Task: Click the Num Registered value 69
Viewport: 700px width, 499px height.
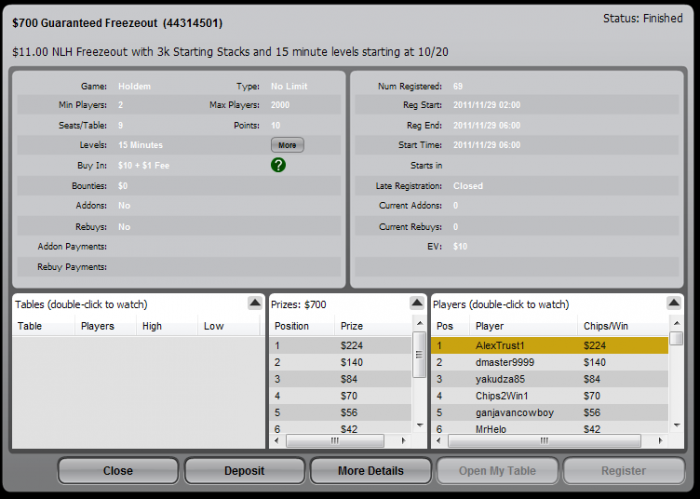Action: pos(458,86)
